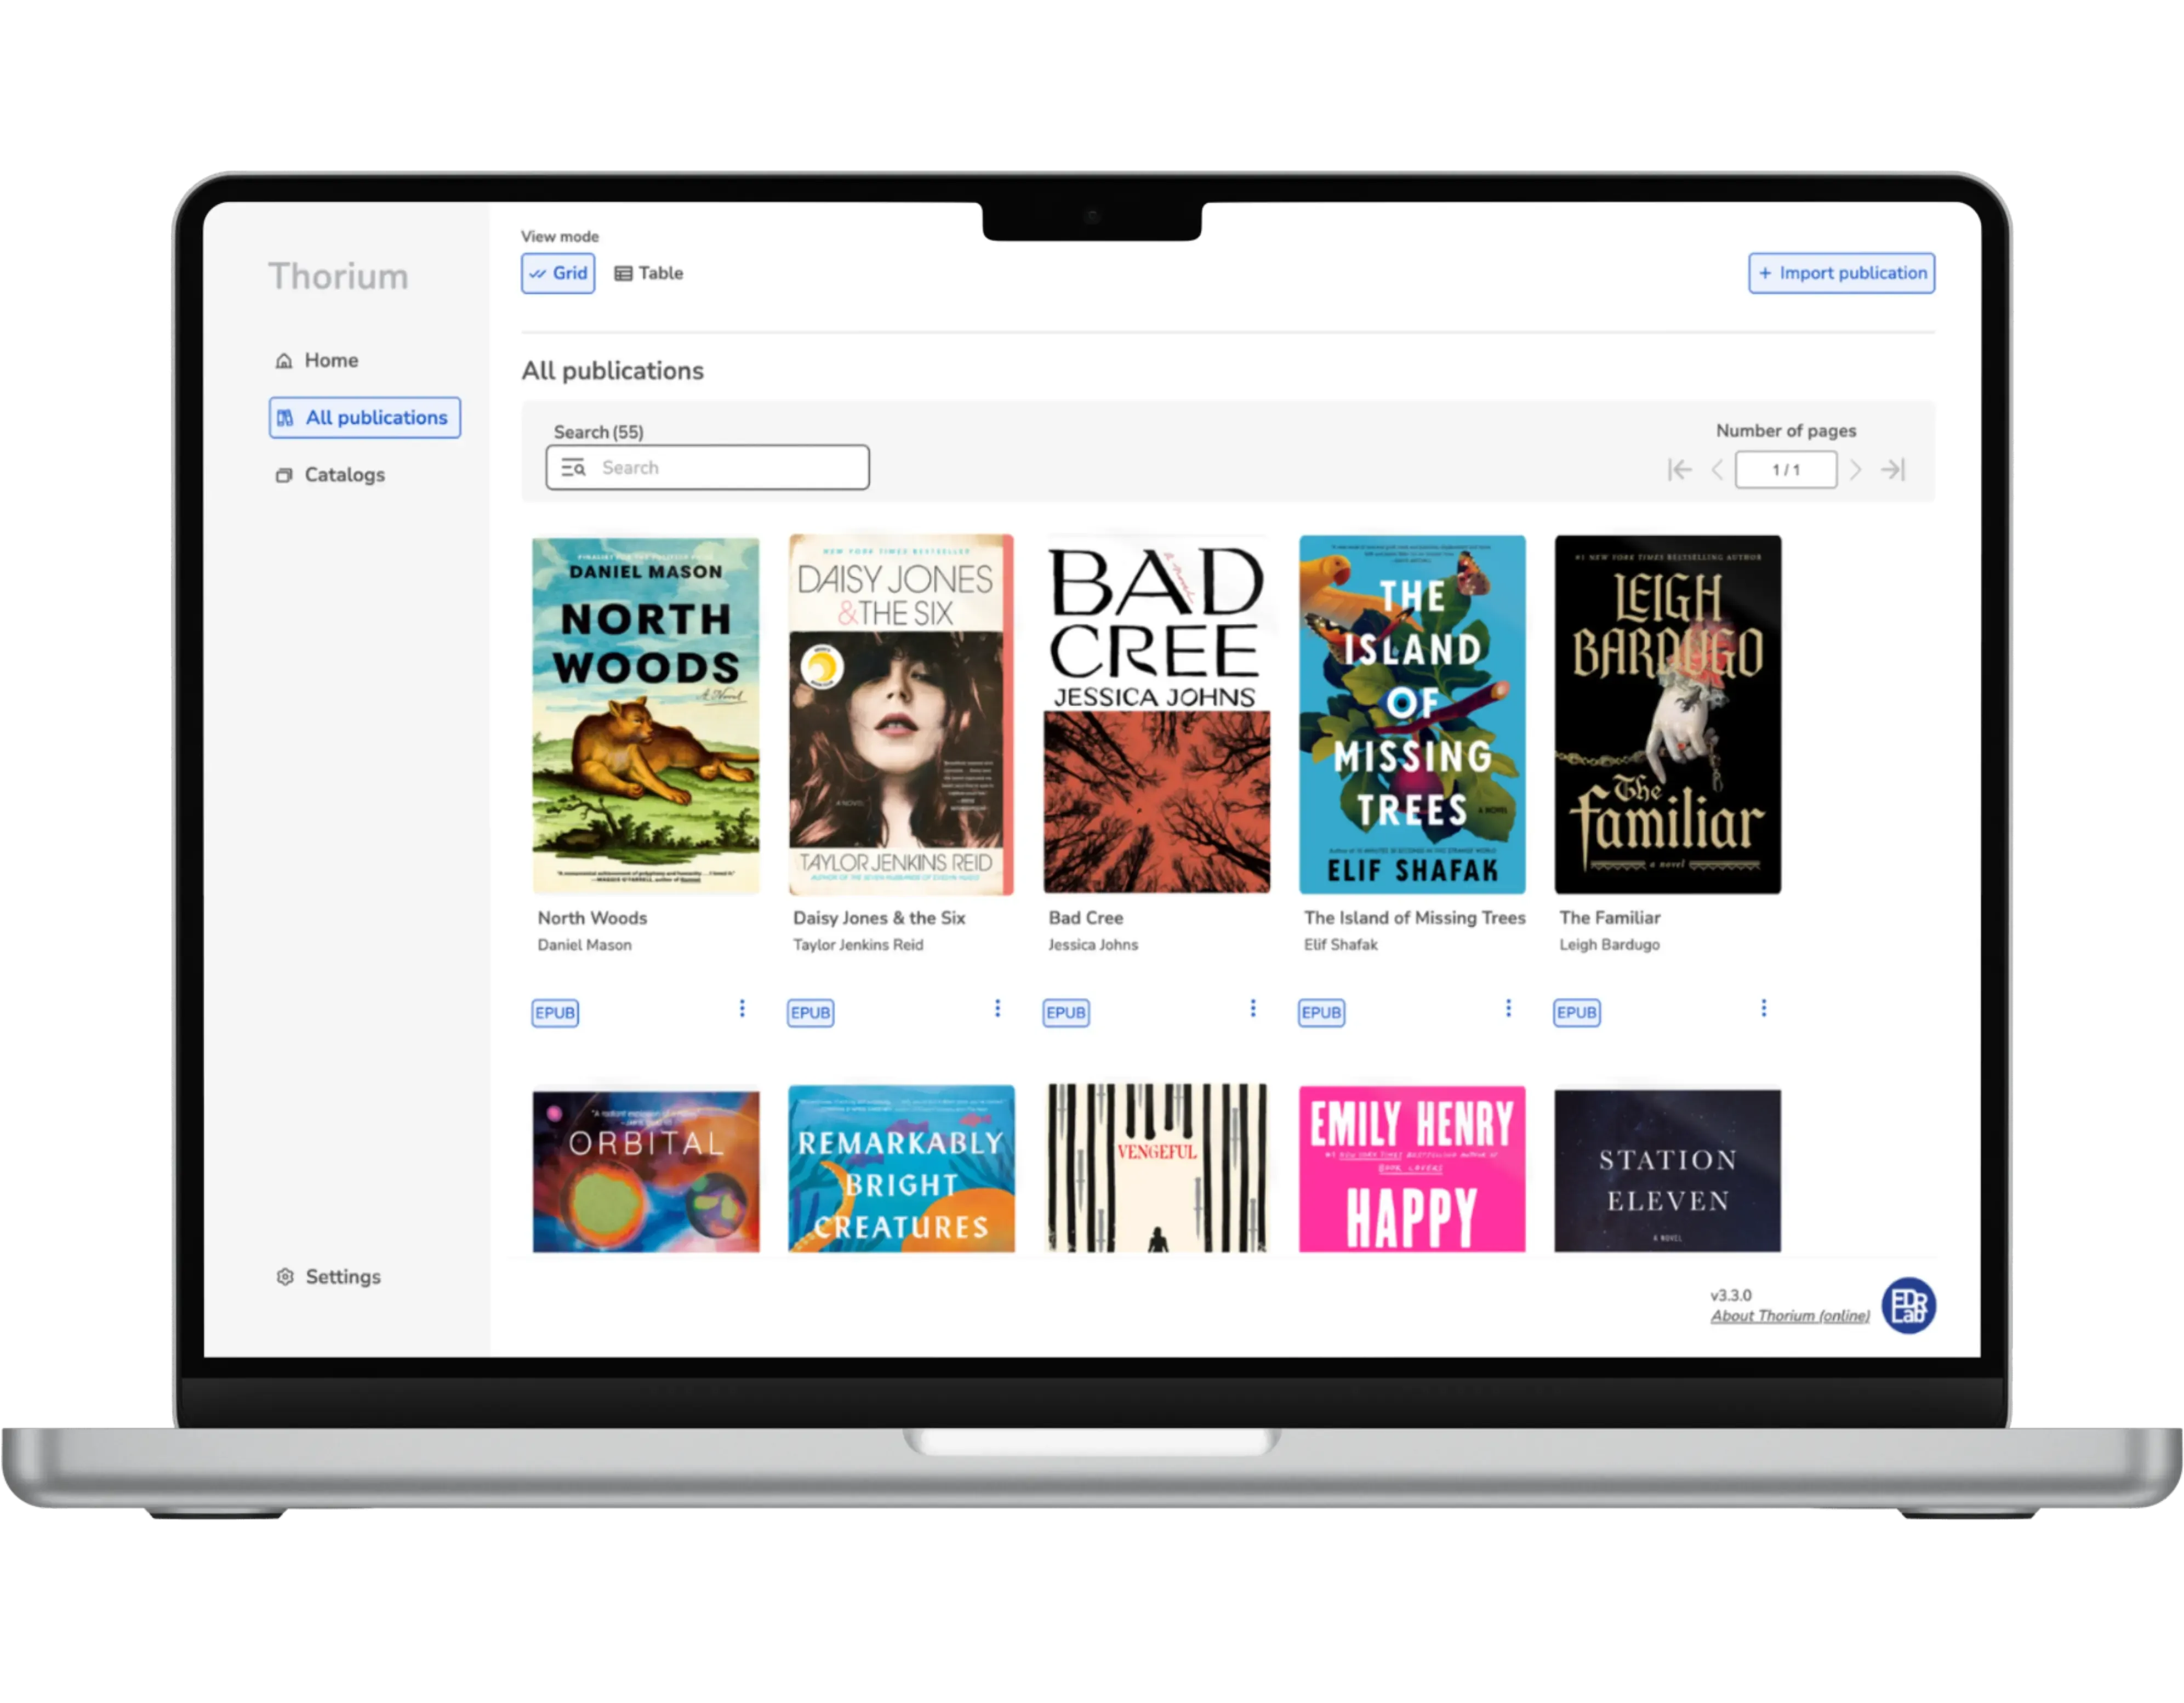Image resolution: width=2184 pixels, height=1703 pixels.
Task: Go to first page arrow
Action: (1679, 469)
